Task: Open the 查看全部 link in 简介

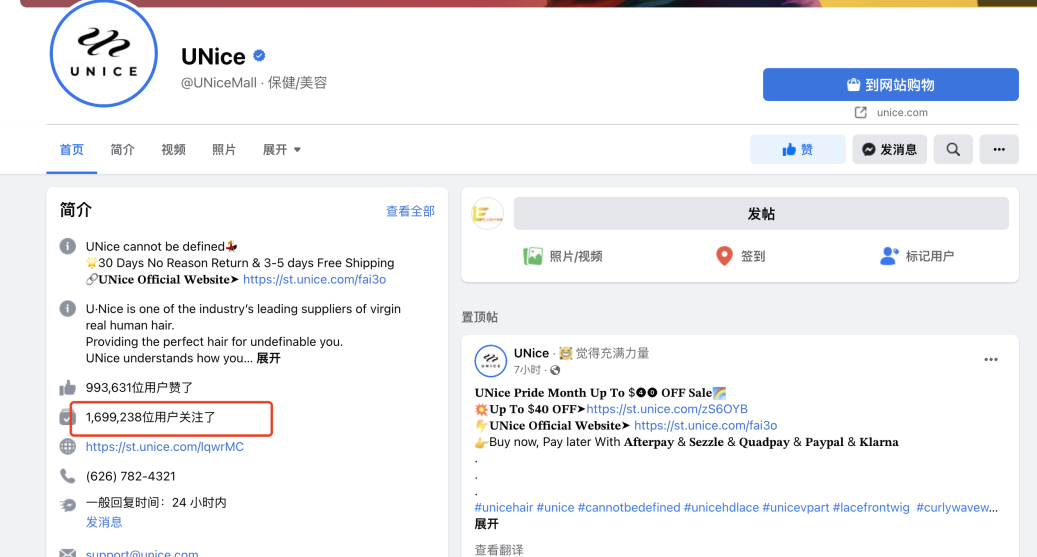Action: (x=410, y=211)
